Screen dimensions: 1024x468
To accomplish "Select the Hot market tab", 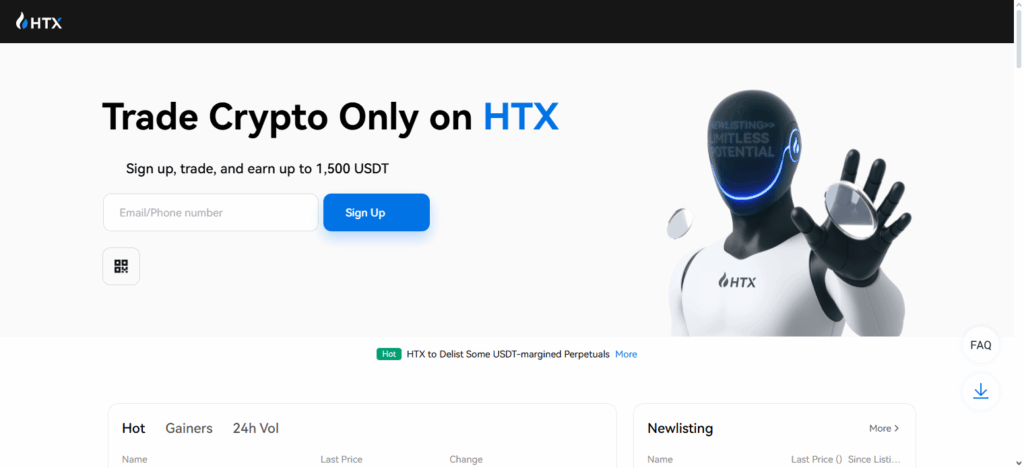I will [133, 429].
